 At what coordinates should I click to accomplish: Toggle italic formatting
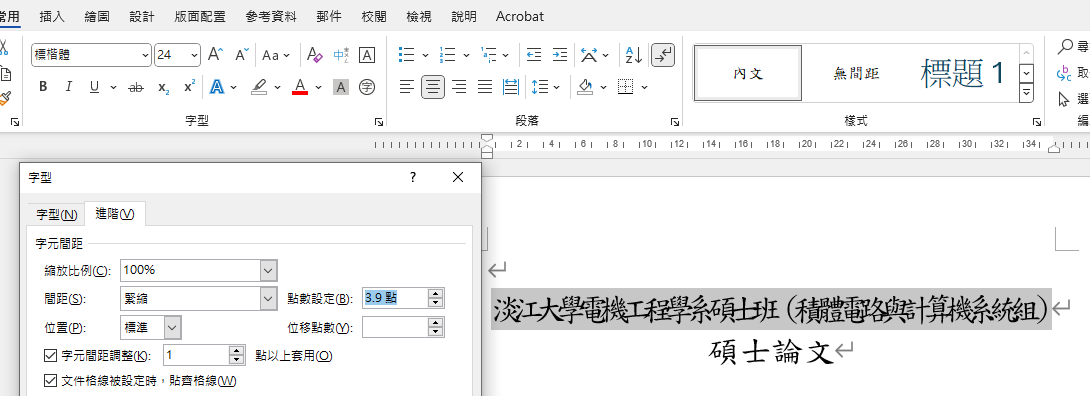coord(68,87)
